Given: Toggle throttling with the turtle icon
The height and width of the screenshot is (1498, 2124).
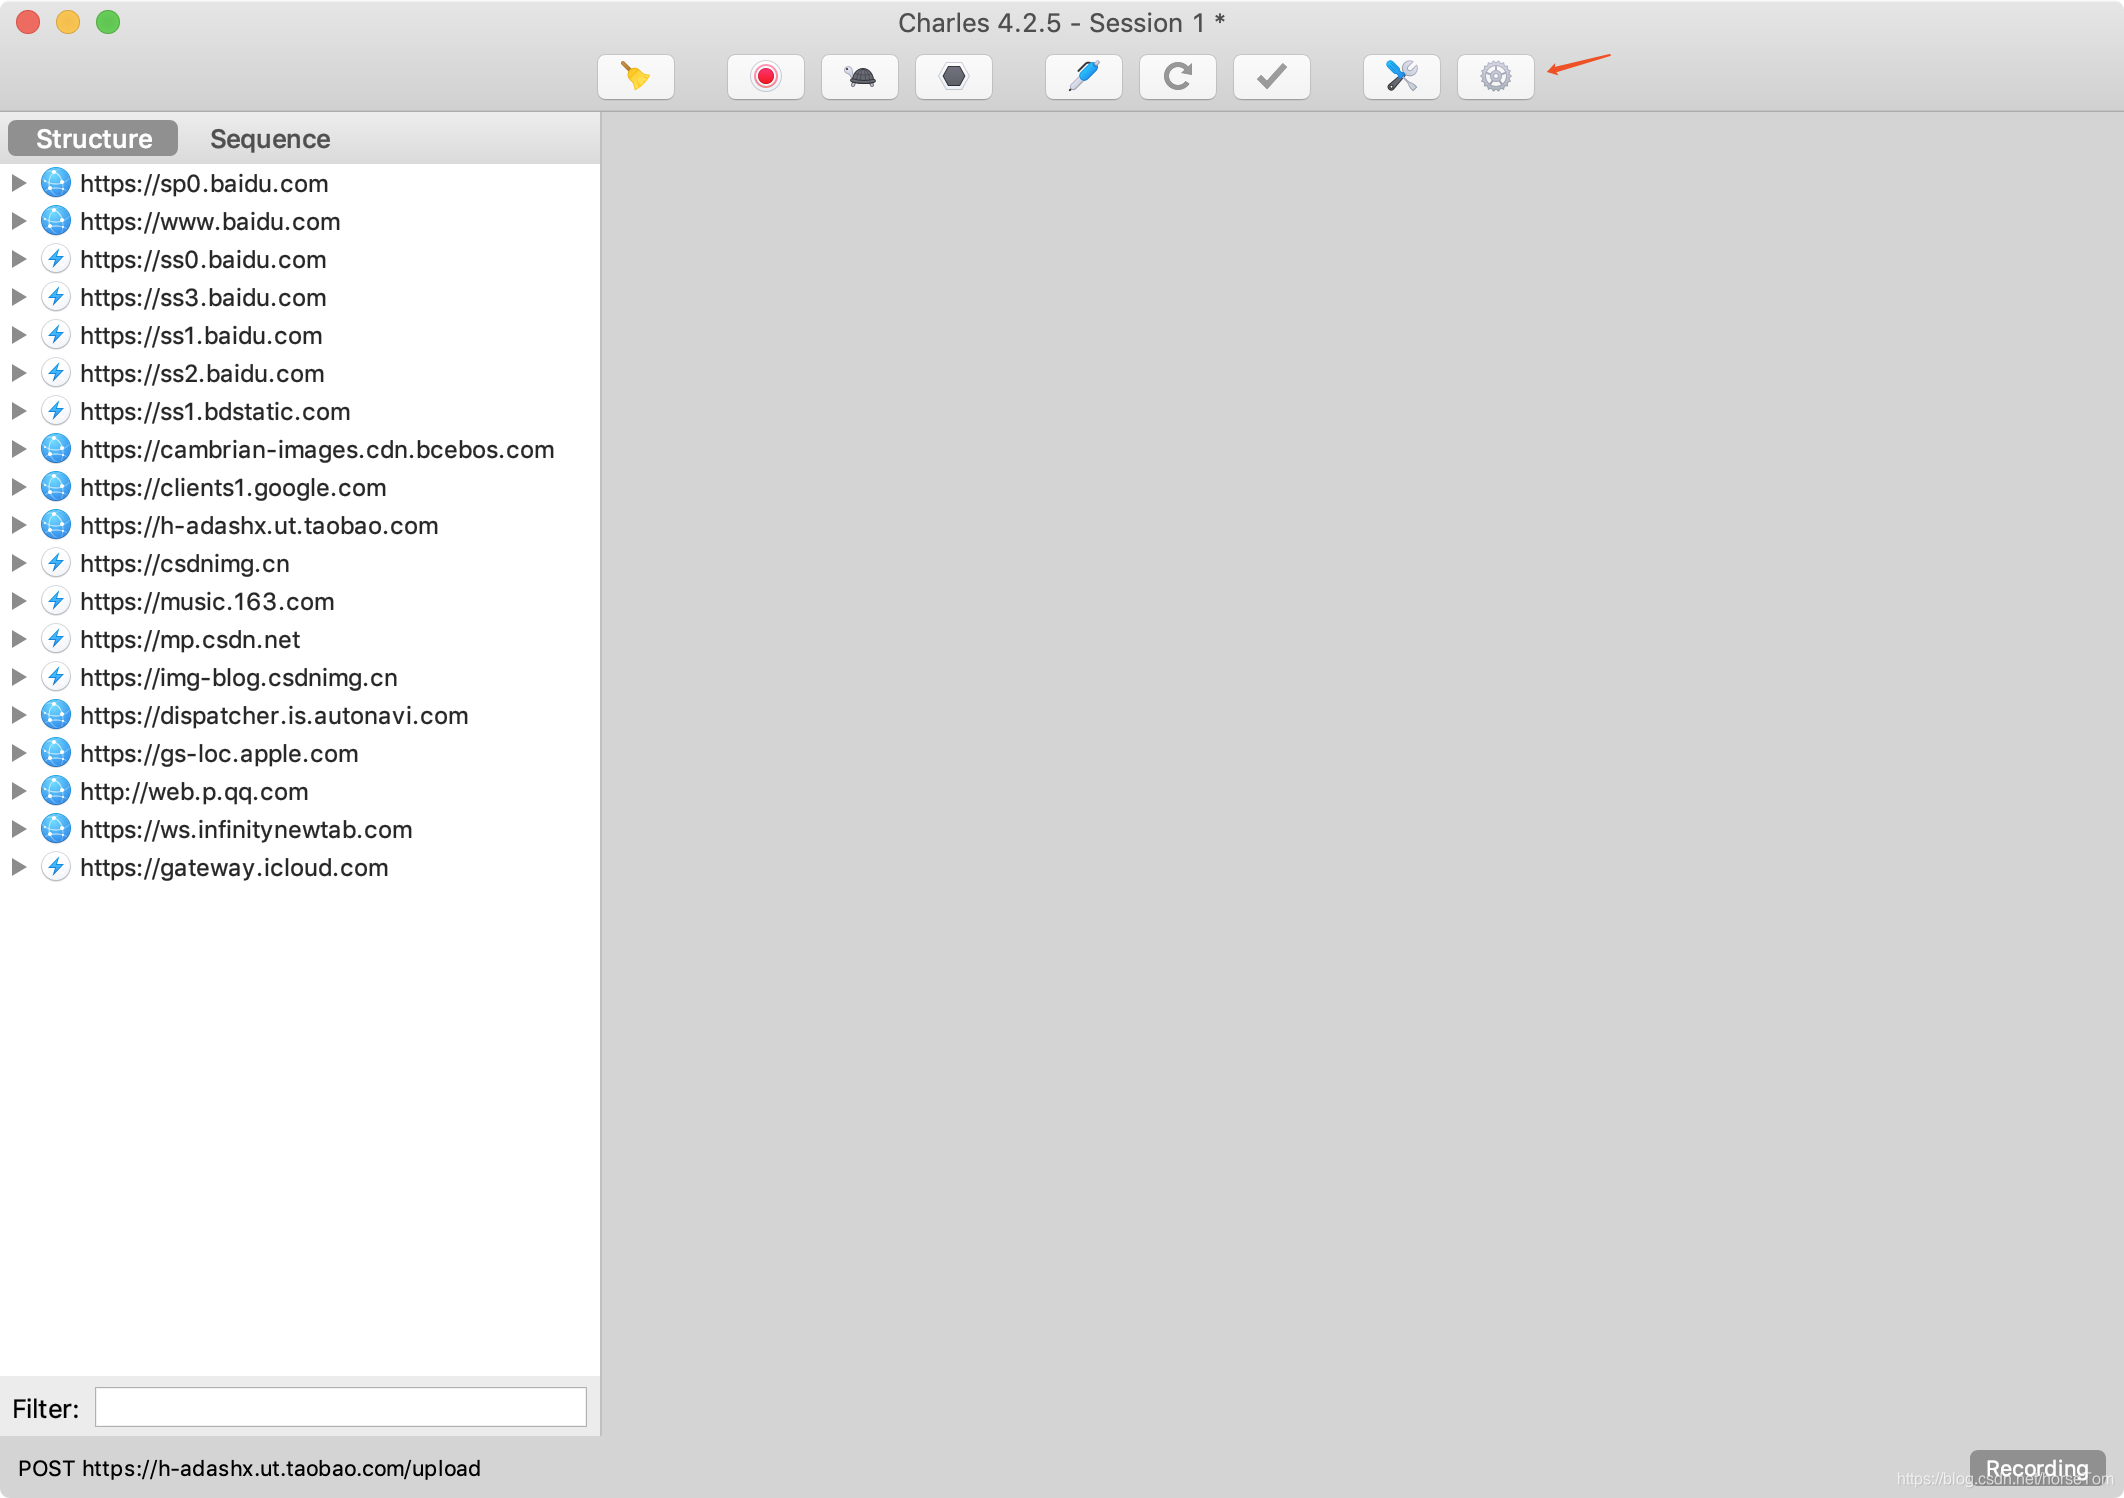Looking at the screenshot, I should point(860,77).
